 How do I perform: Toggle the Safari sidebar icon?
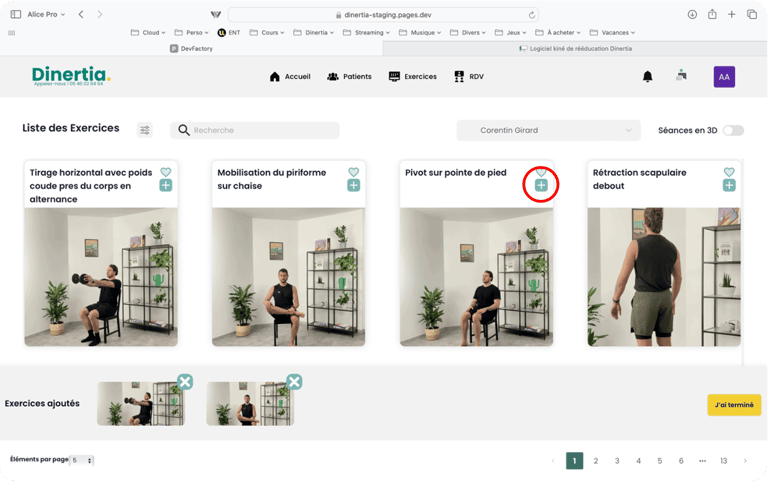(16, 14)
